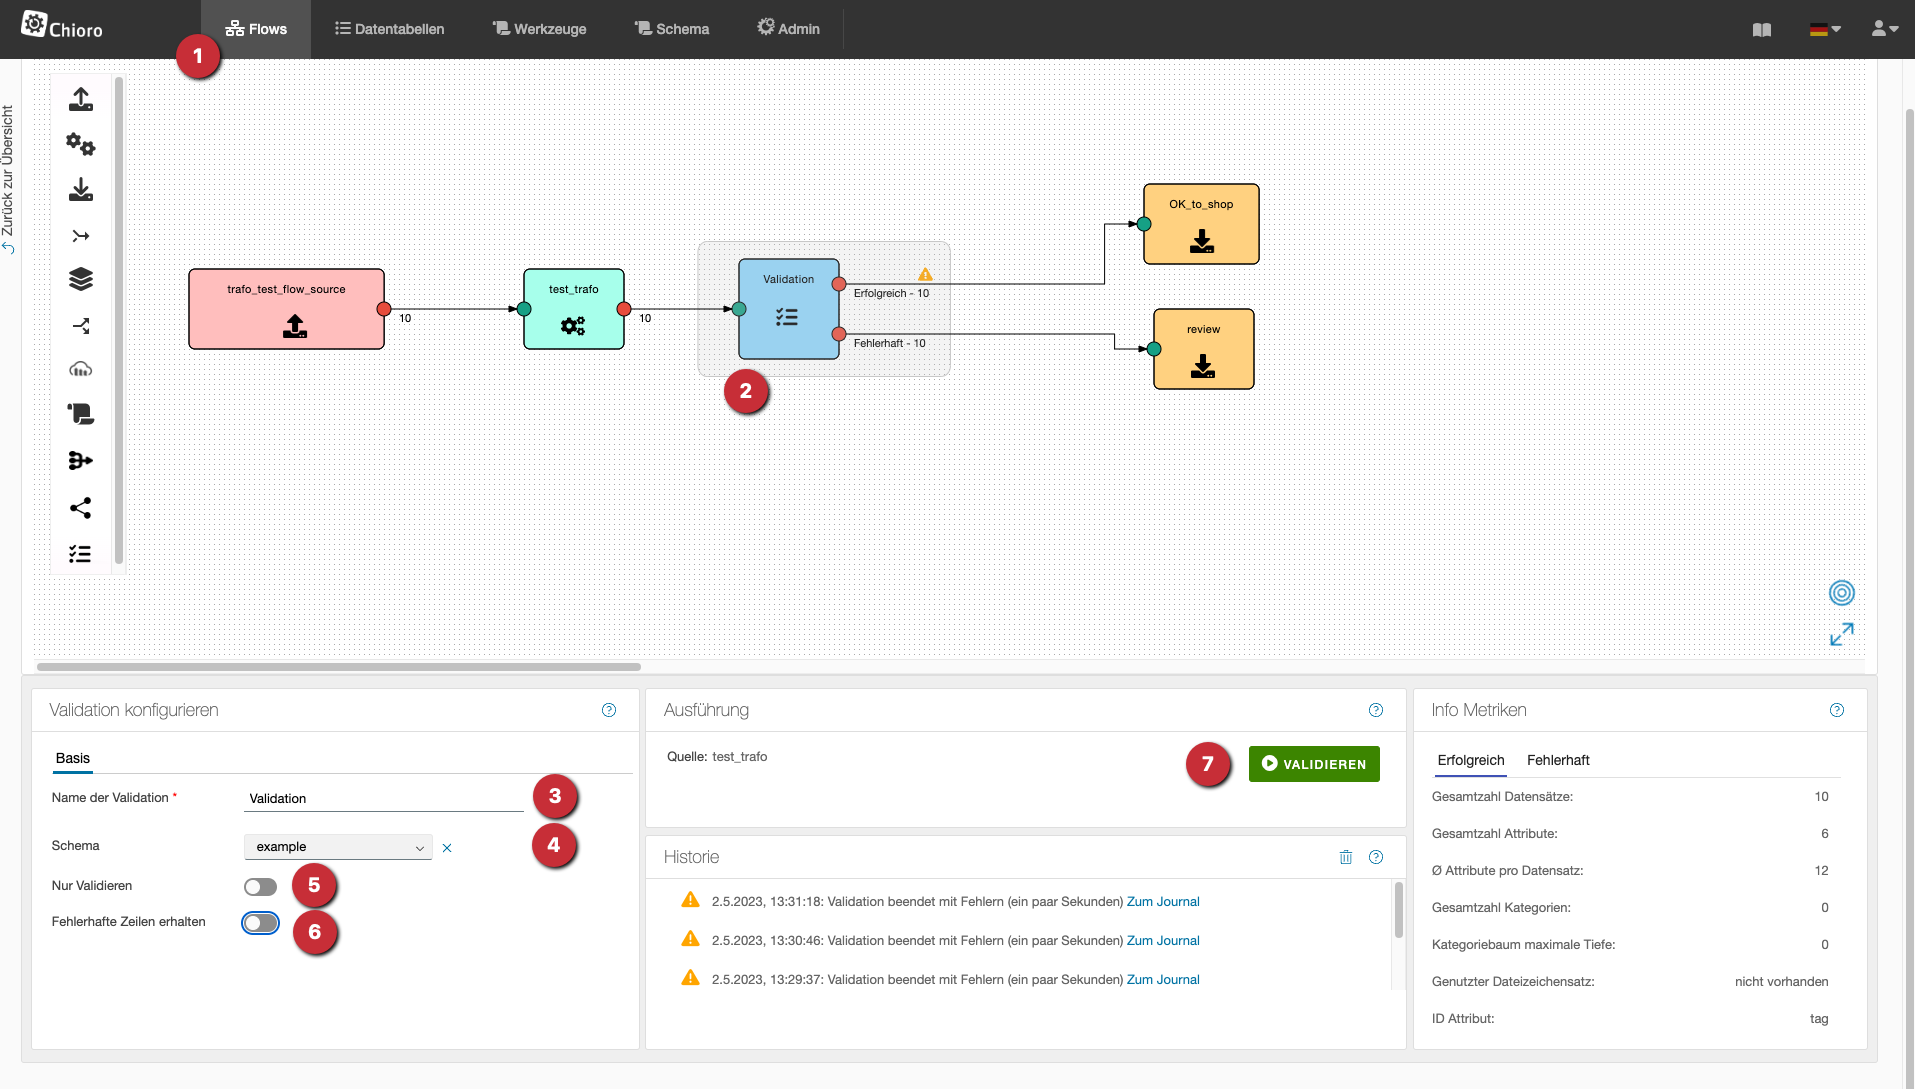
Task: Click the trash icon in Historie panel
Action: point(1346,857)
